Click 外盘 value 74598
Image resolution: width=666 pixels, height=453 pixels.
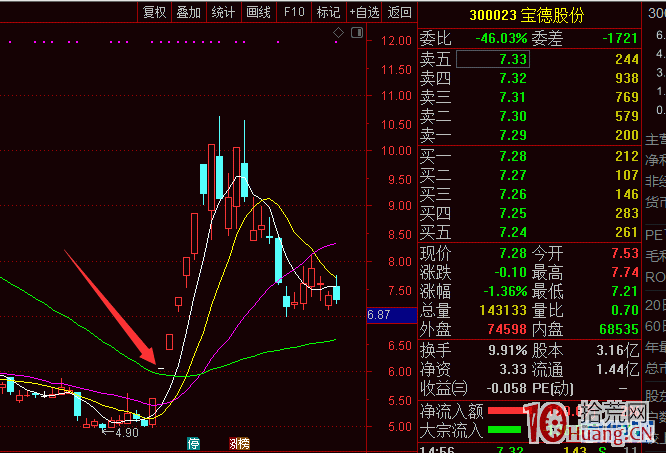(507, 329)
